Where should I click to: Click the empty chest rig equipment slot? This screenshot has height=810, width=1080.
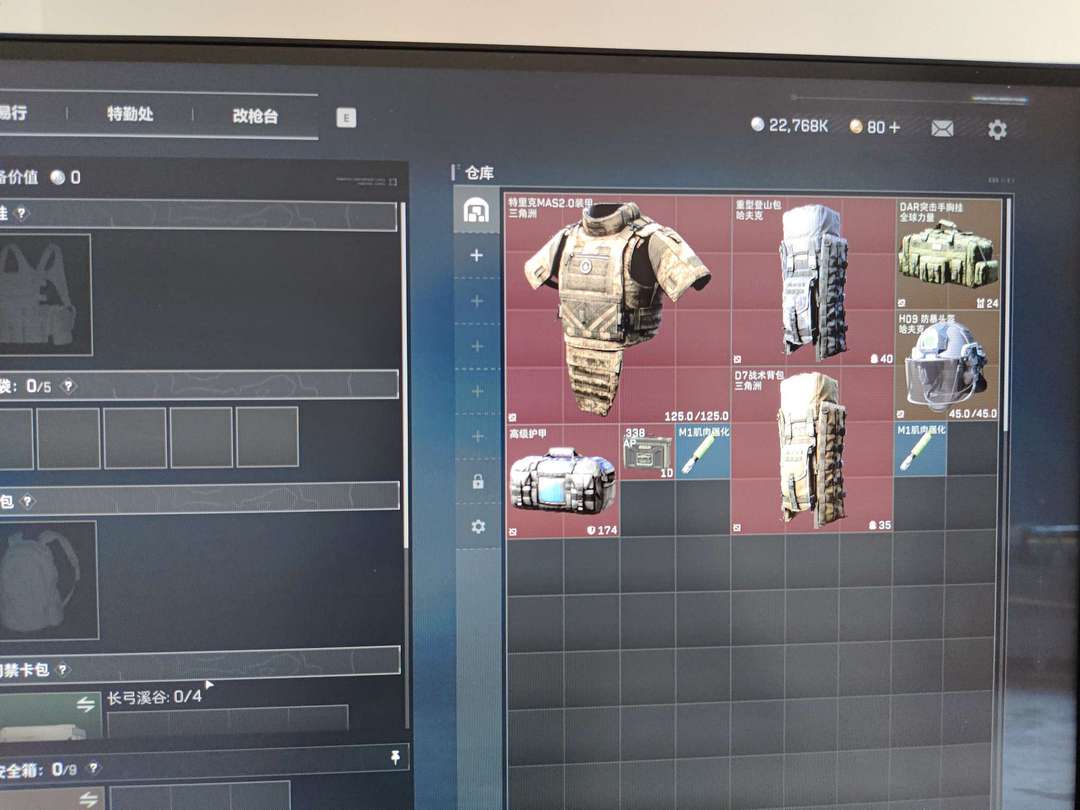tap(45, 295)
